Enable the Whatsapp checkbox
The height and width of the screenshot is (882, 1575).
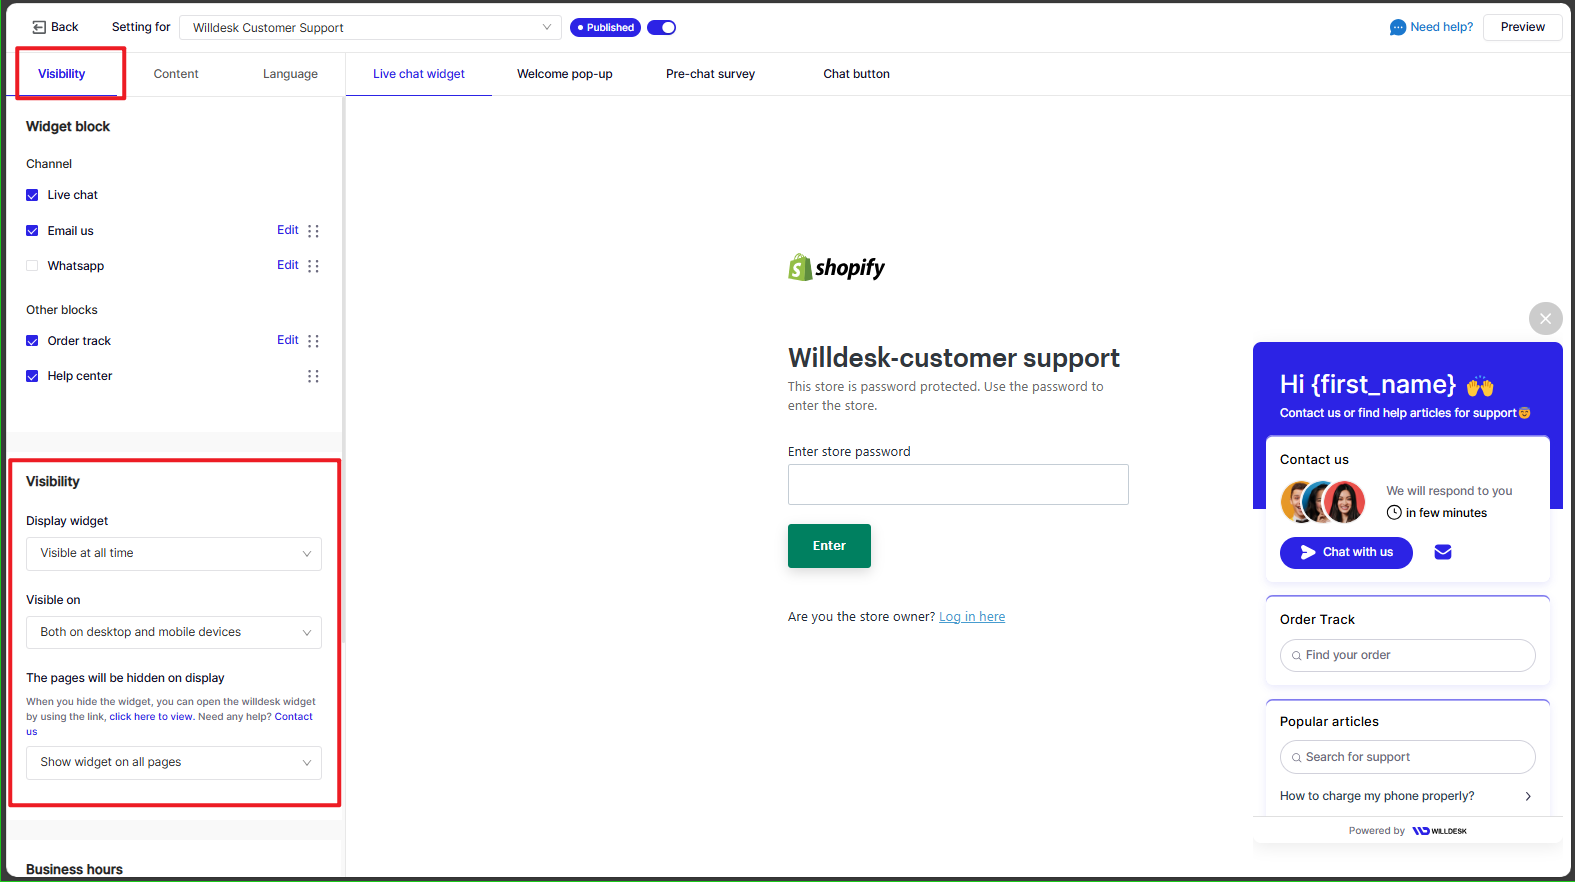click(x=32, y=266)
